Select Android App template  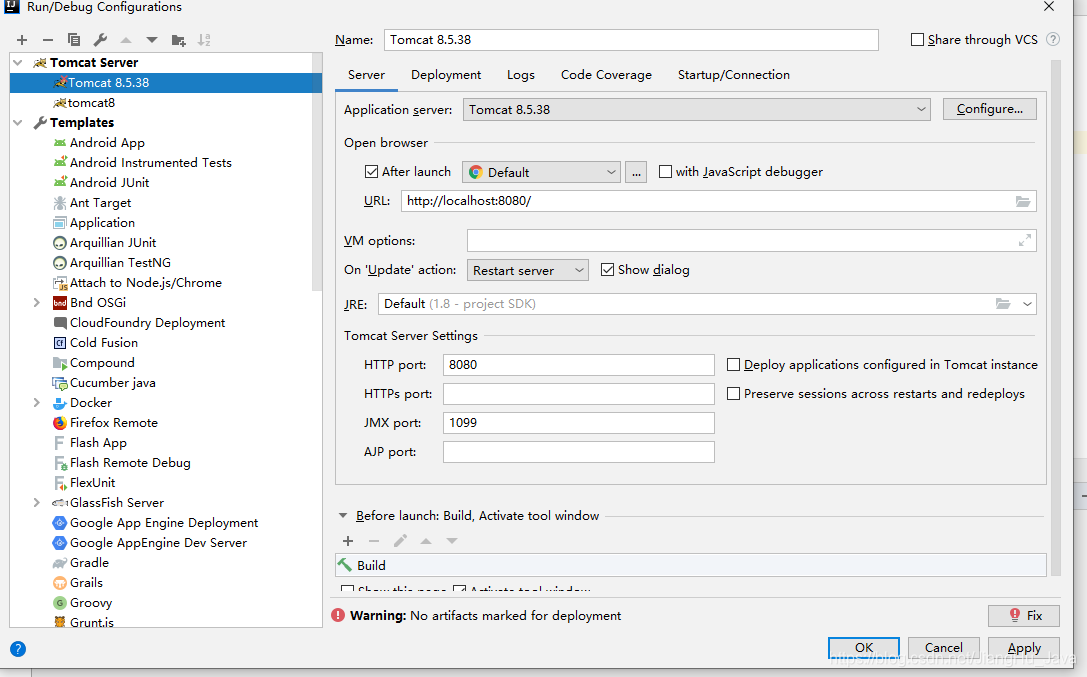[107, 143]
